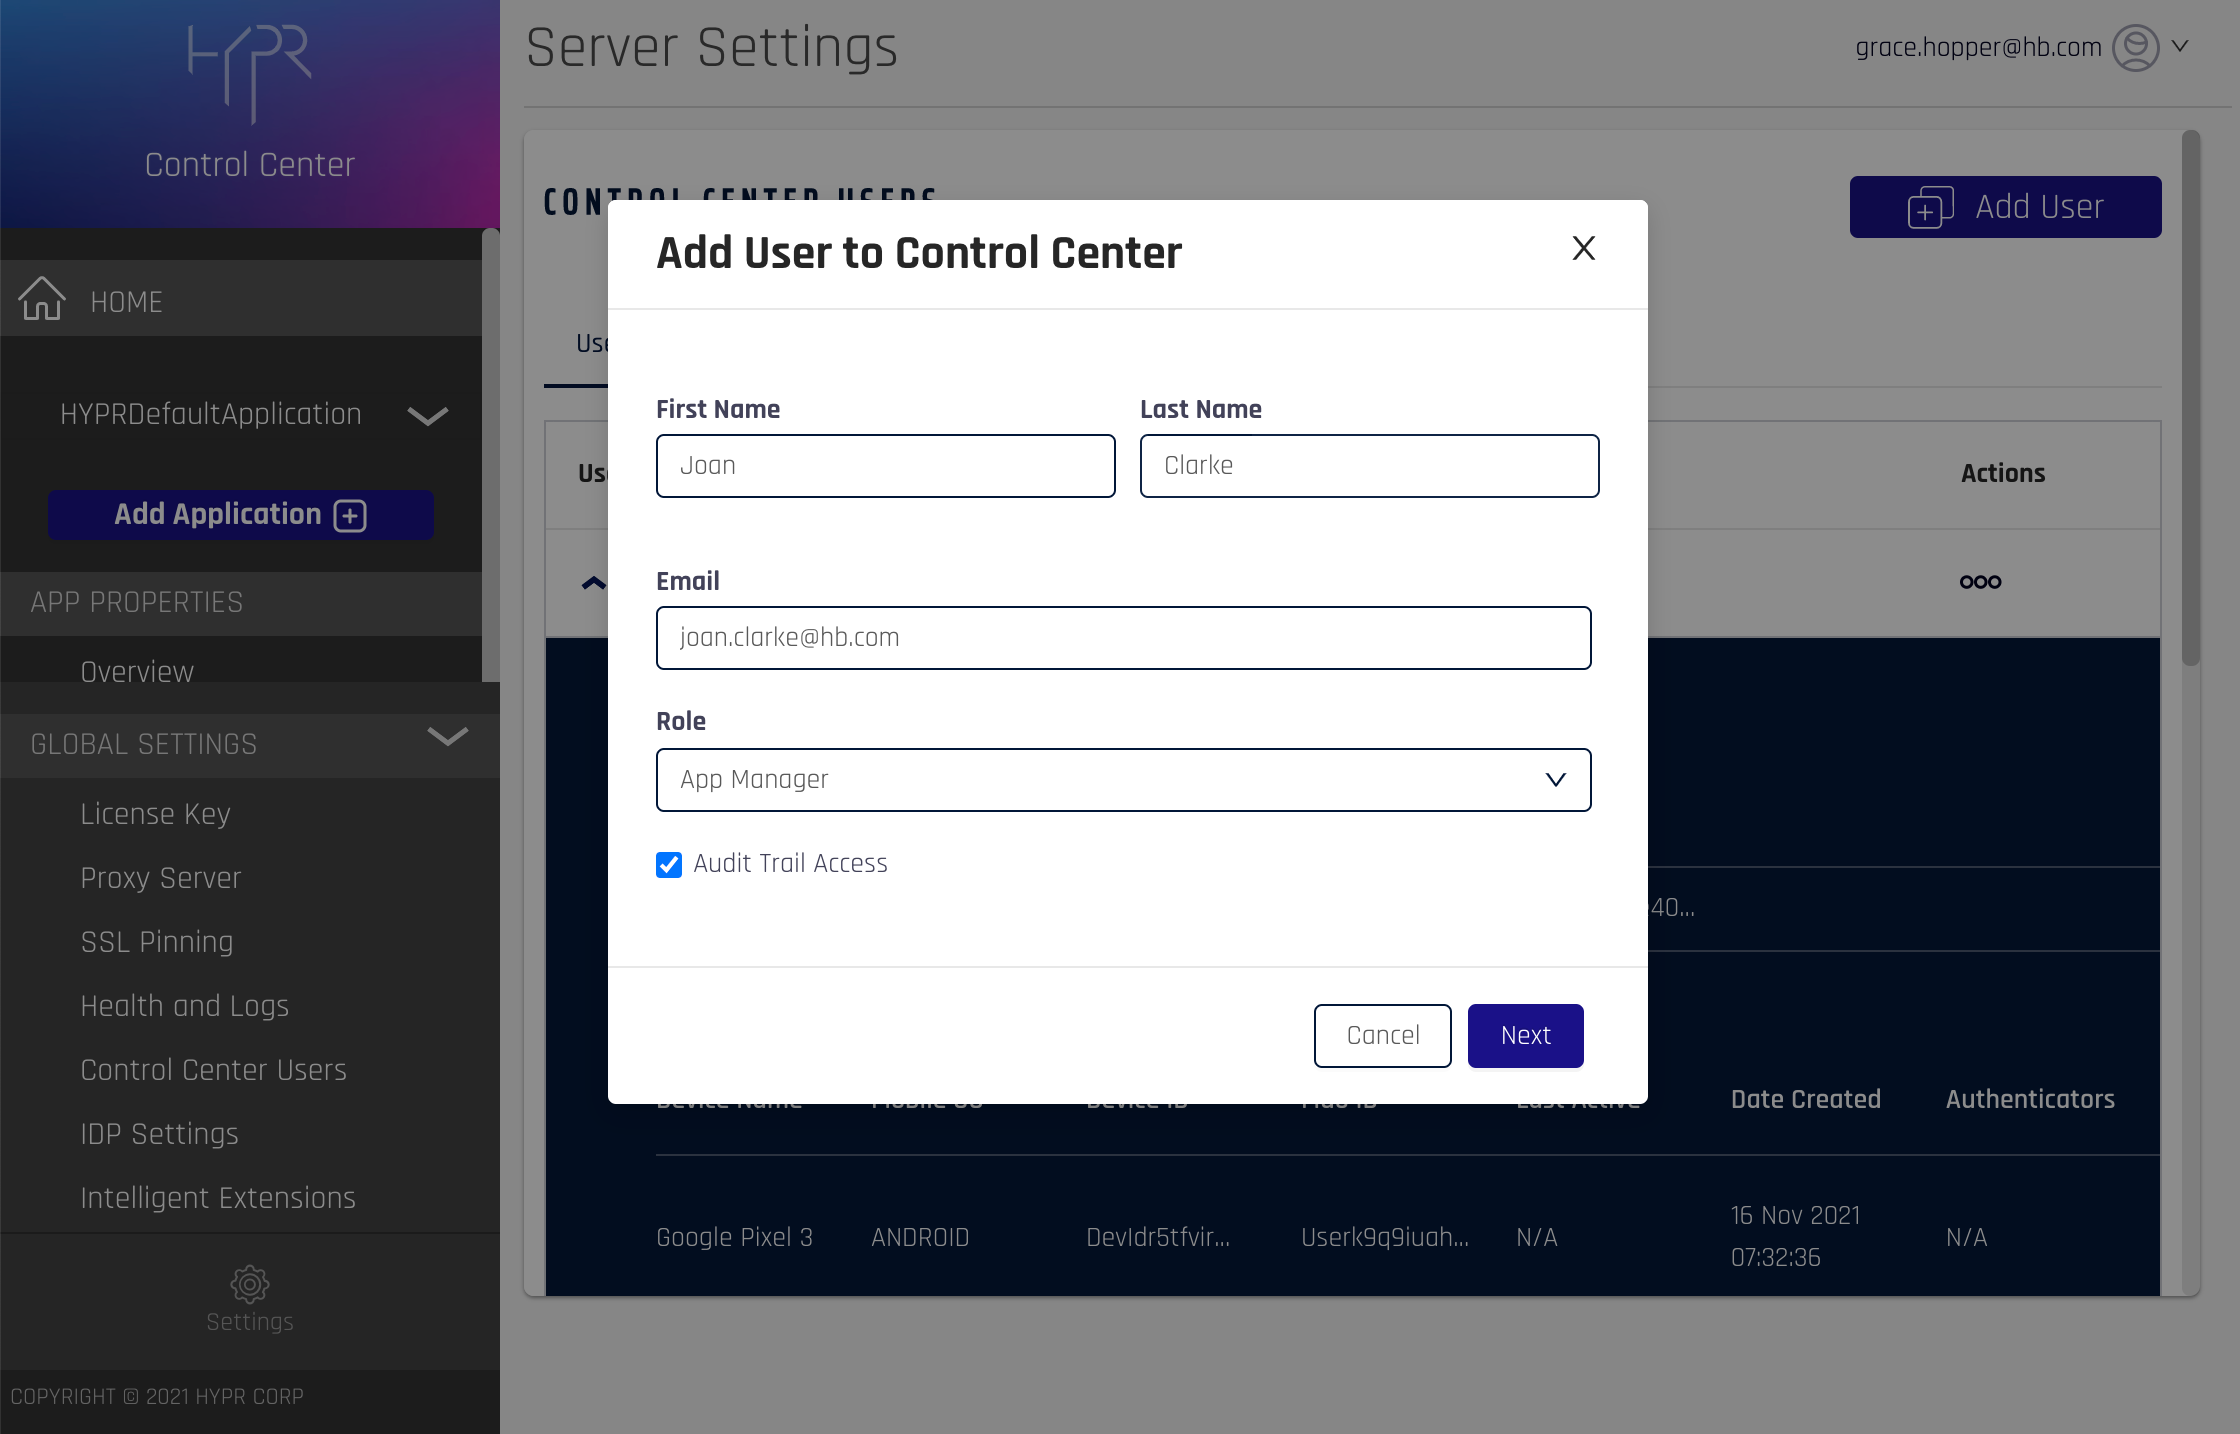This screenshot has width=2240, height=1434.
Task: Collapse the Global Settings section chevron
Action: (x=447, y=738)
